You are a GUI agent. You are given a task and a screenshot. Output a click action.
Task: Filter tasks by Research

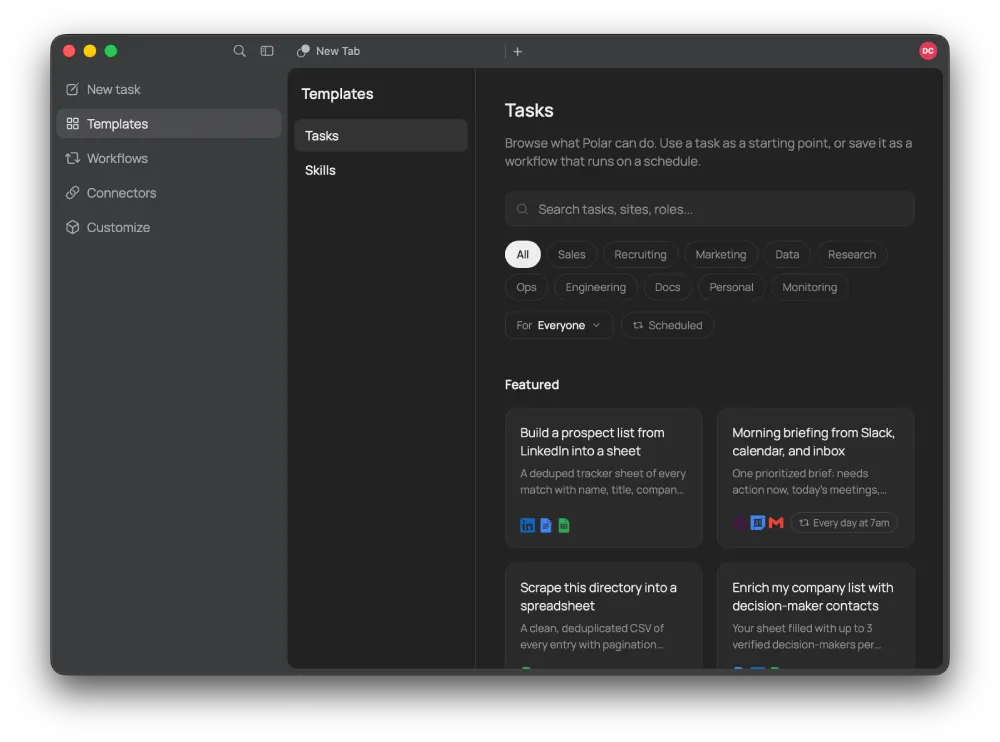click(852, 255)
